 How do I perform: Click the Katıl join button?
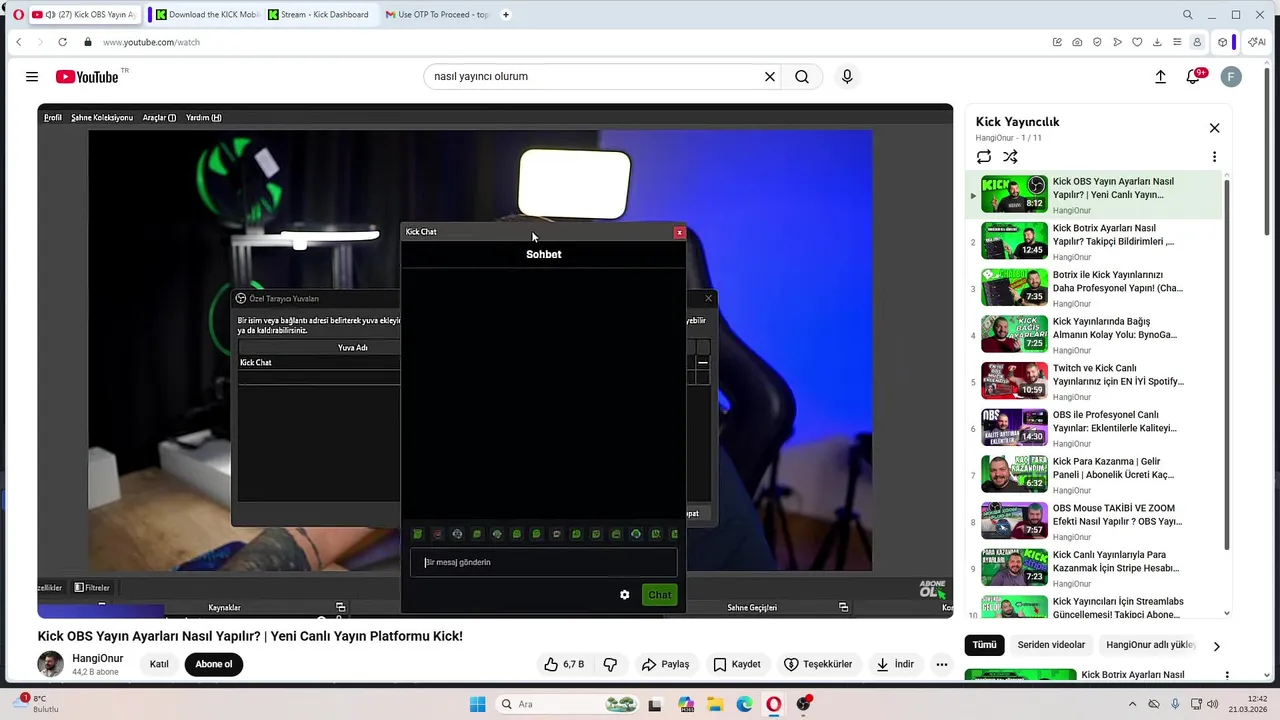tap(159, 664)
